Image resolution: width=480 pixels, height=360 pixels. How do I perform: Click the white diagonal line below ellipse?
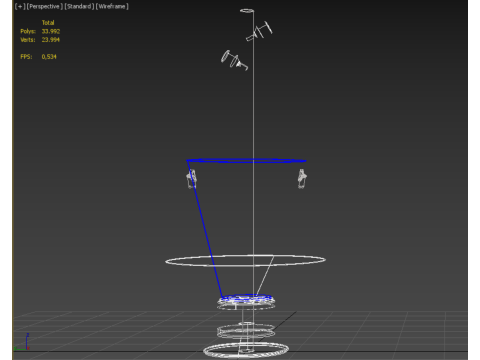[x=265, y=275]
